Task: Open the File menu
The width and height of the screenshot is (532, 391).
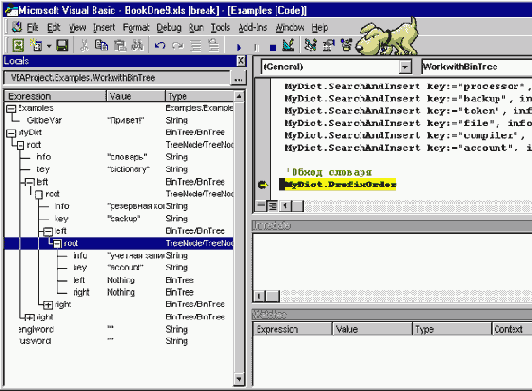Action: [33, 27]
